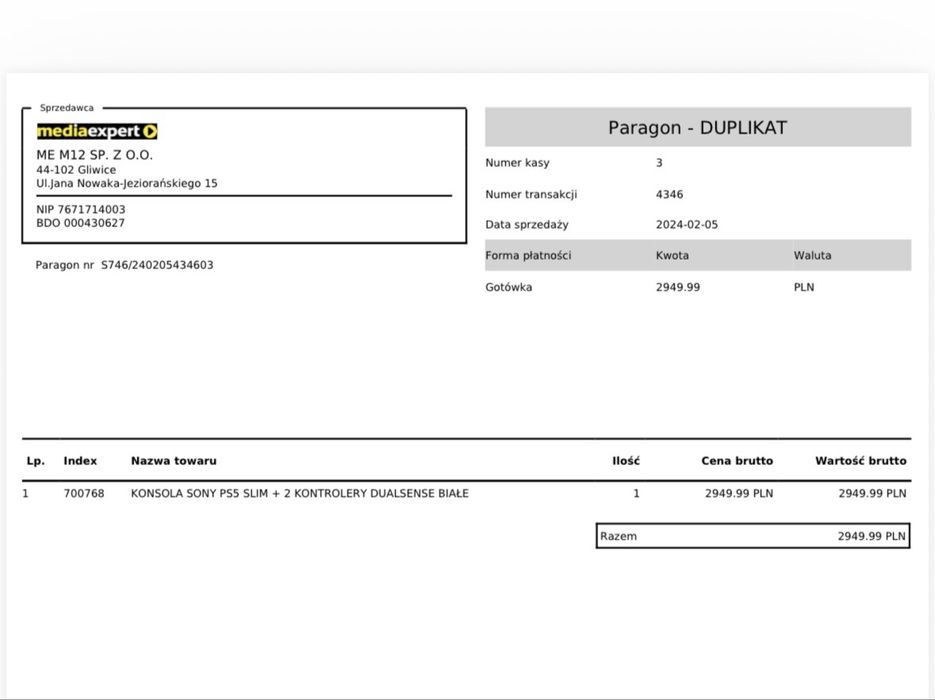This screenshot has width=935, height=700.
Task: Select item 'KONSOLA SONY PS5 SLIM + 2 KONTROLERY'
Action: [x=249, y=494]
